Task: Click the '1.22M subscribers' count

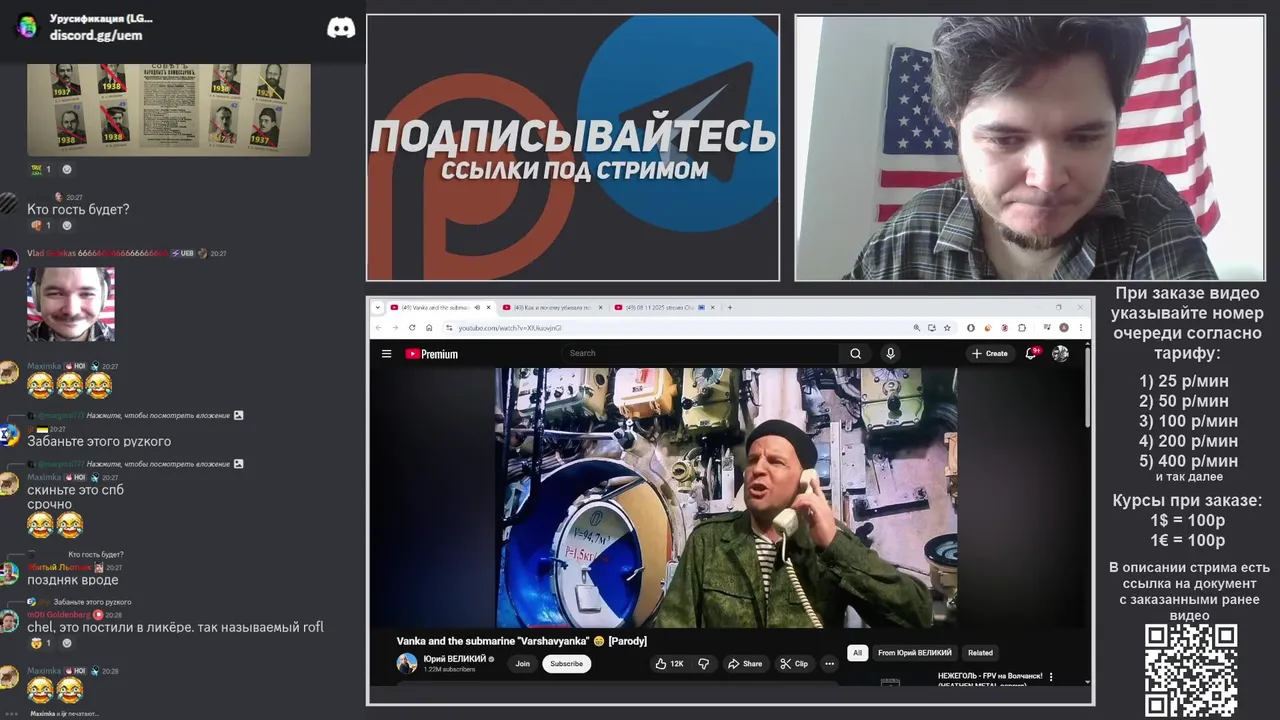Action: (449, 670)
